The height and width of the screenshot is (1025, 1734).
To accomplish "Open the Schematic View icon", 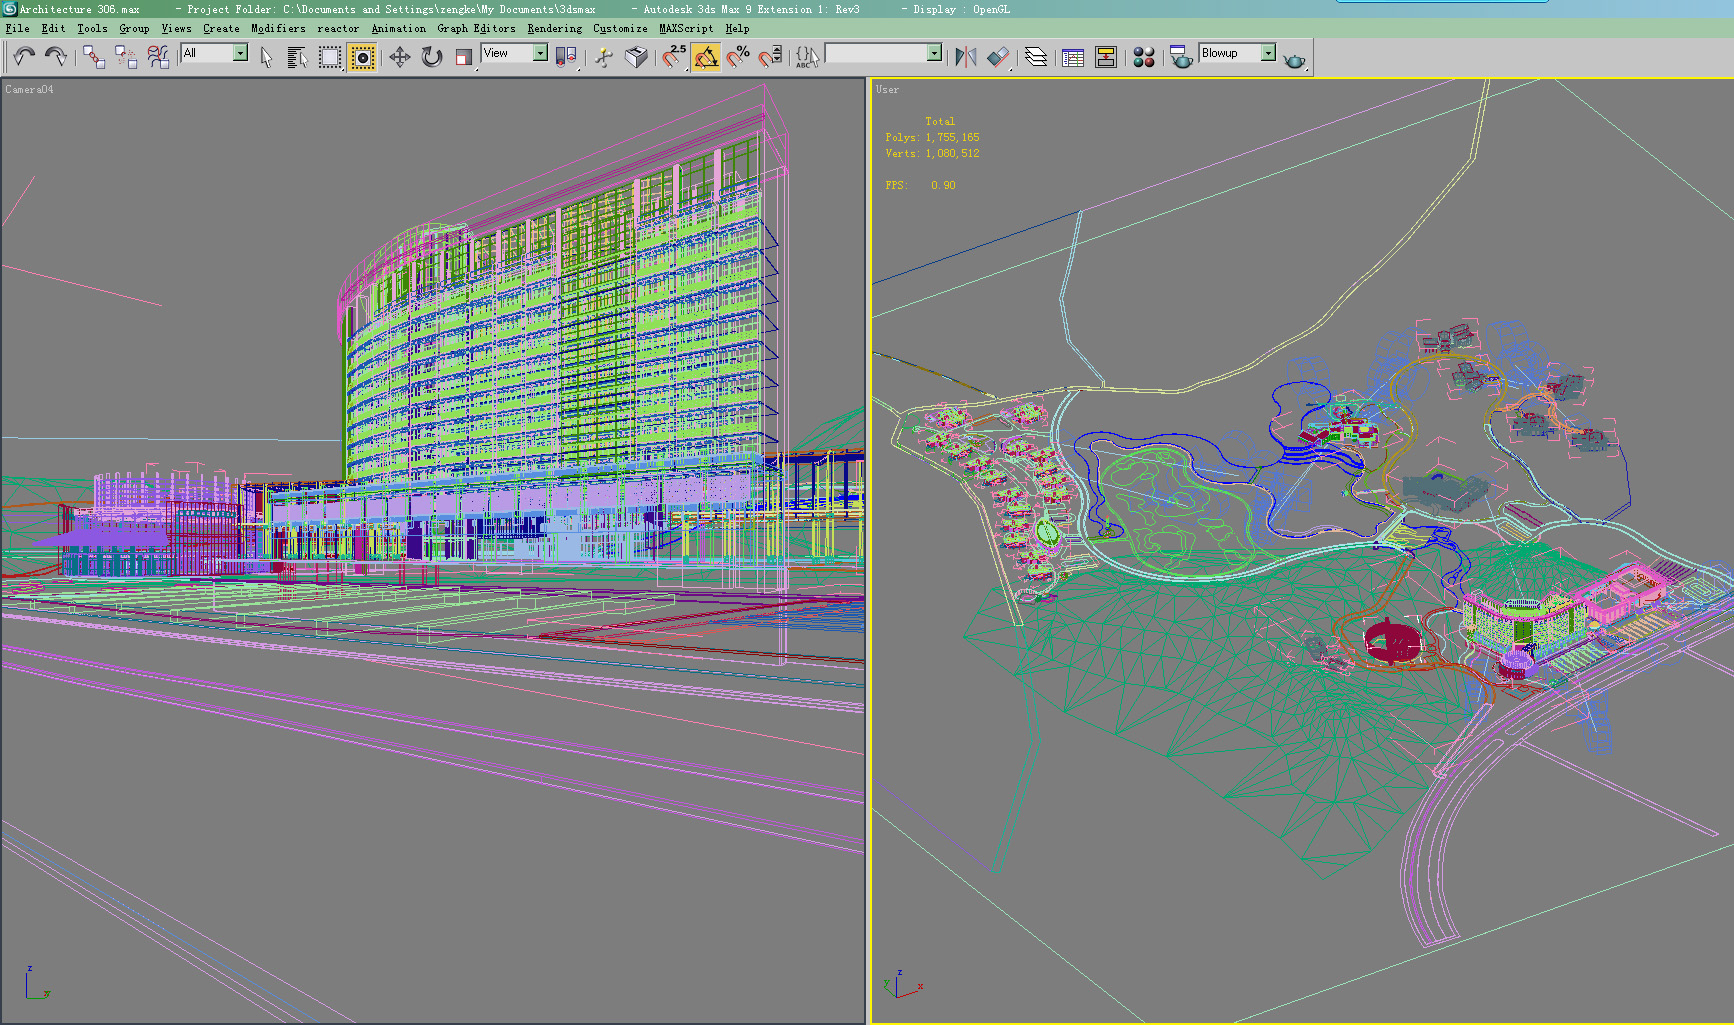I will click(x=1106, y=57).
